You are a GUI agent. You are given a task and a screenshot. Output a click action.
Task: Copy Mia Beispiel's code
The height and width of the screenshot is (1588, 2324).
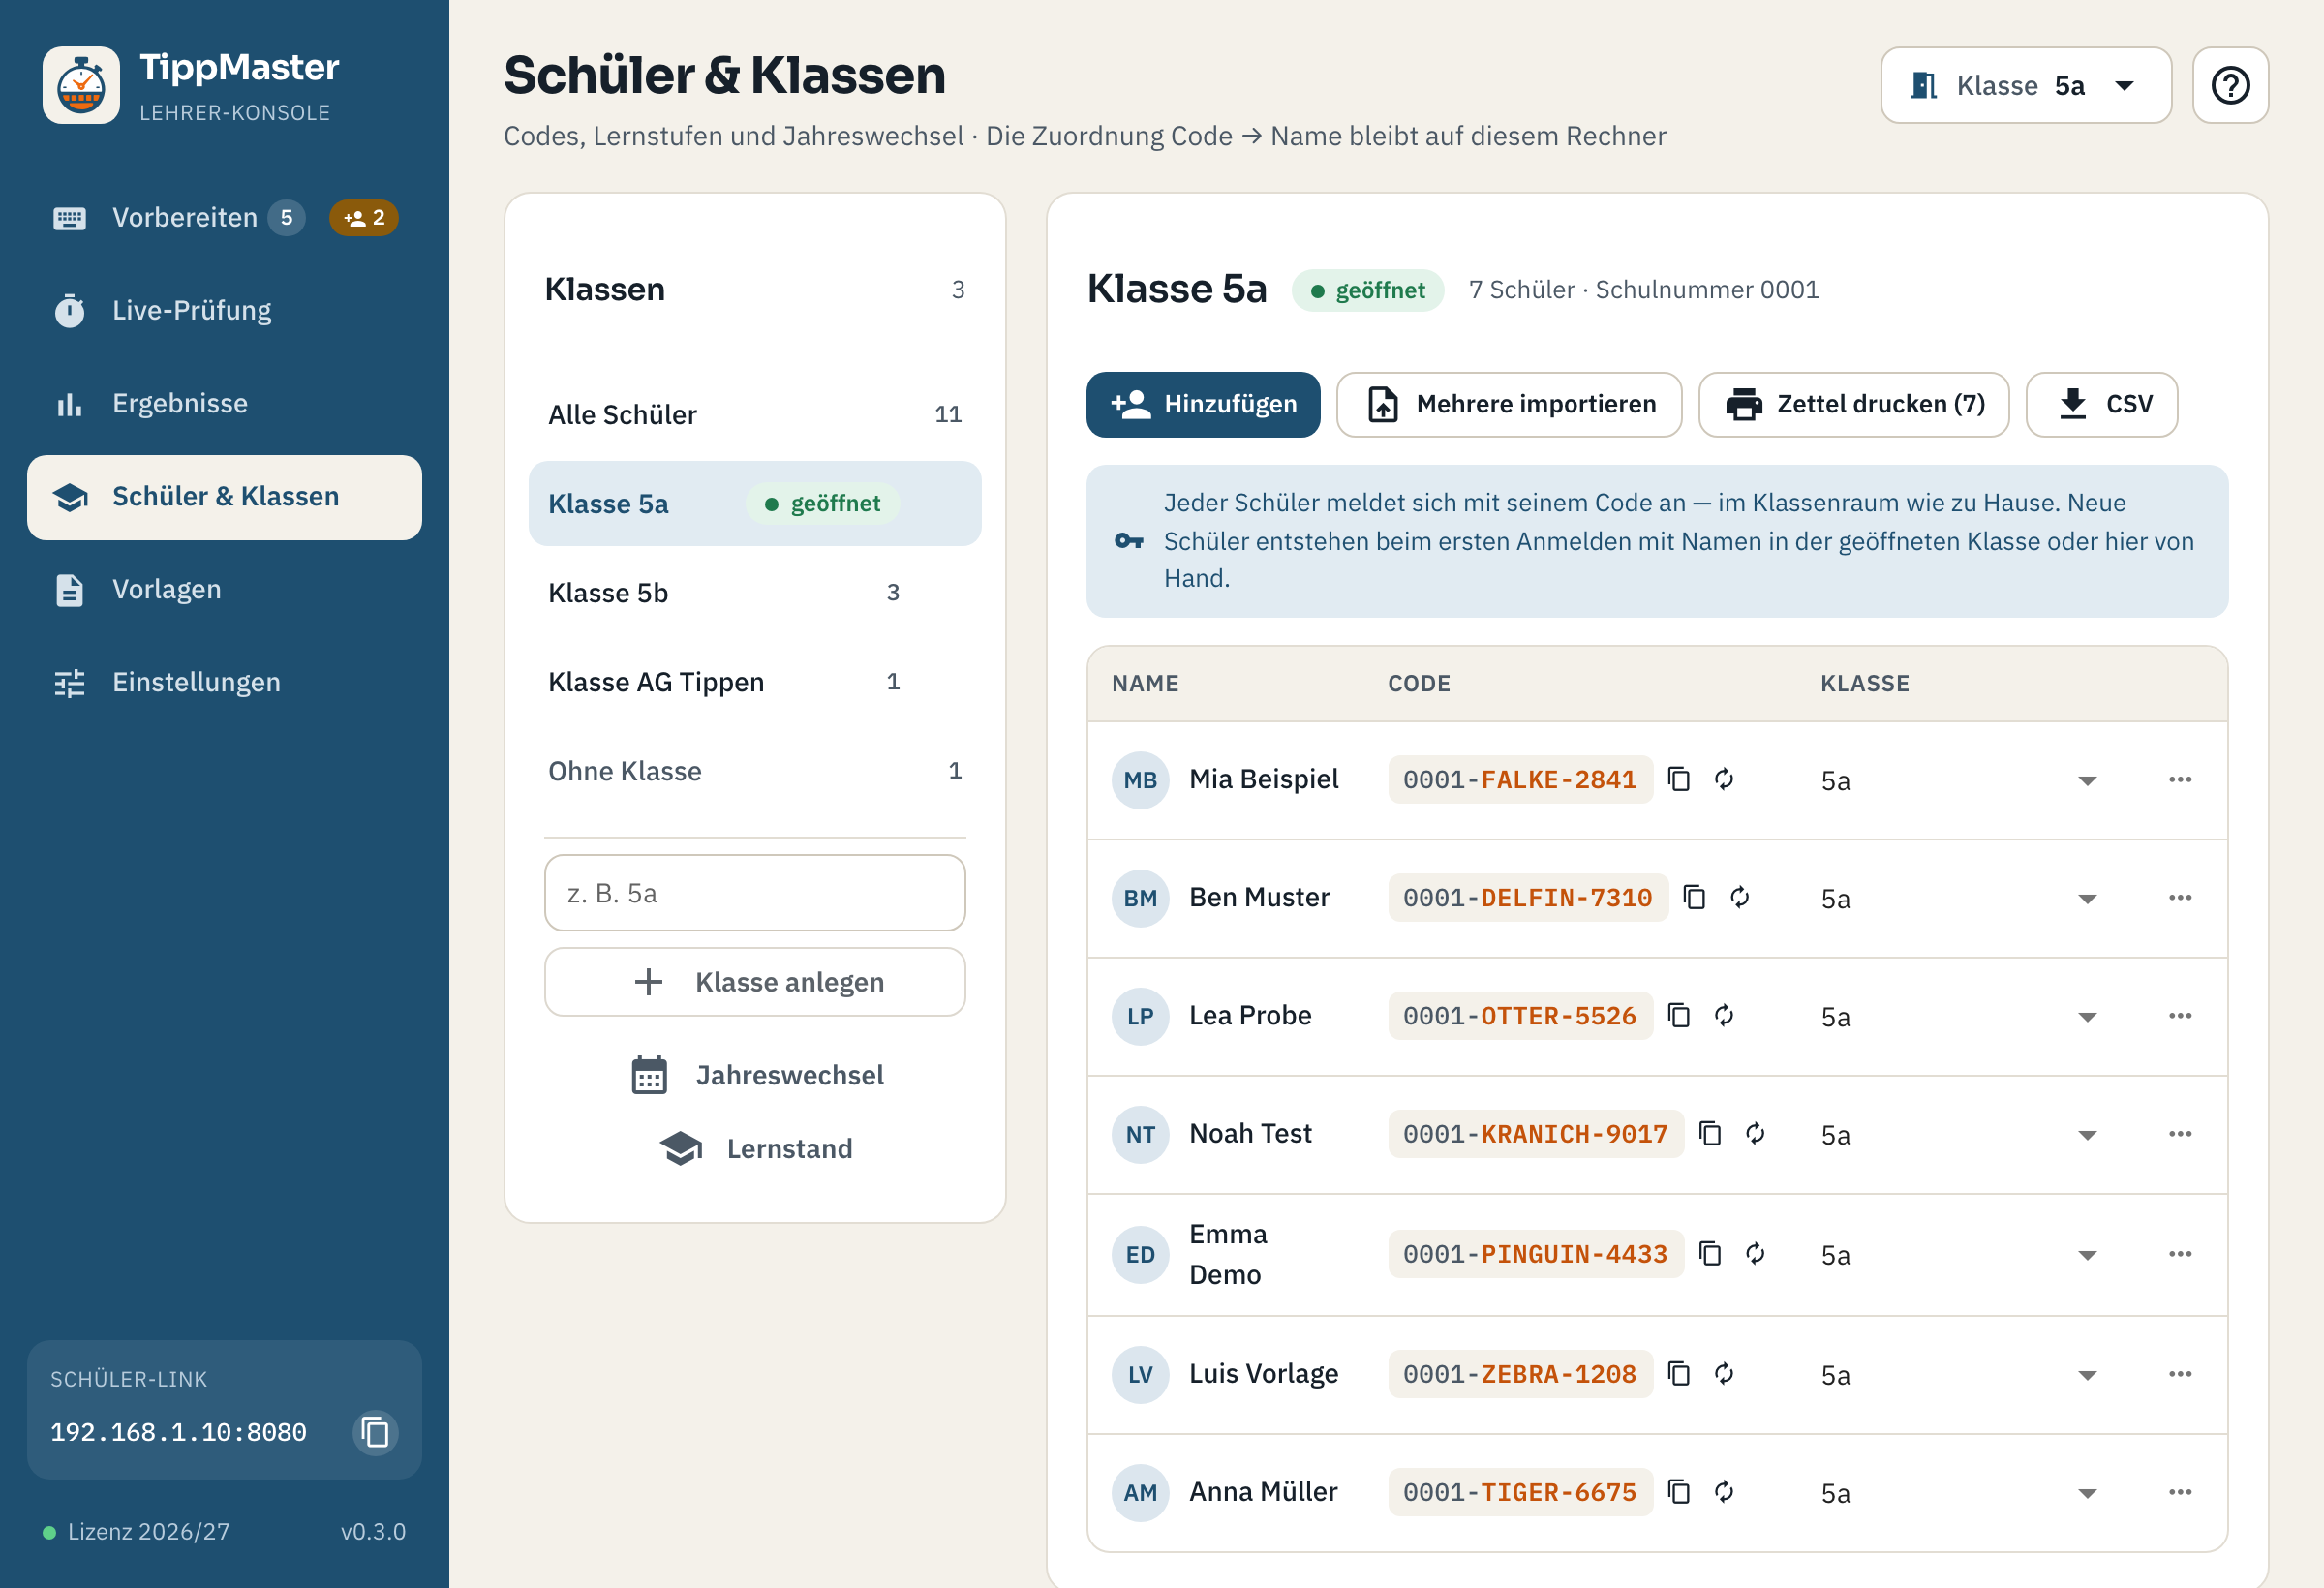point(1679,779)
